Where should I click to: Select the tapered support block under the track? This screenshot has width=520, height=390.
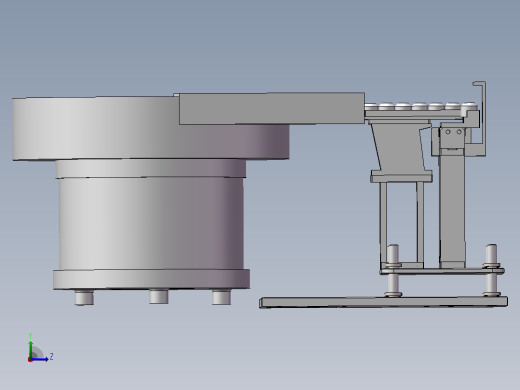[400, 147]
